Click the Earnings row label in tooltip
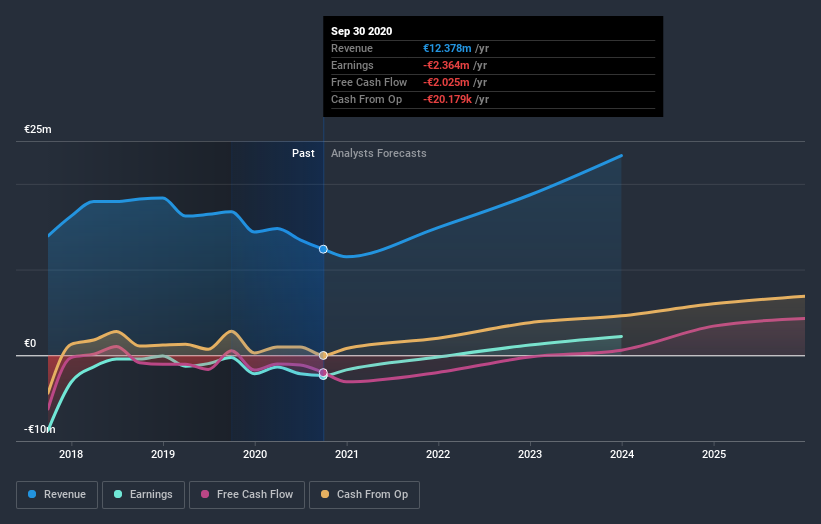Image resolution: width=821 pixels, height=524 pixels. coord(352,65)
